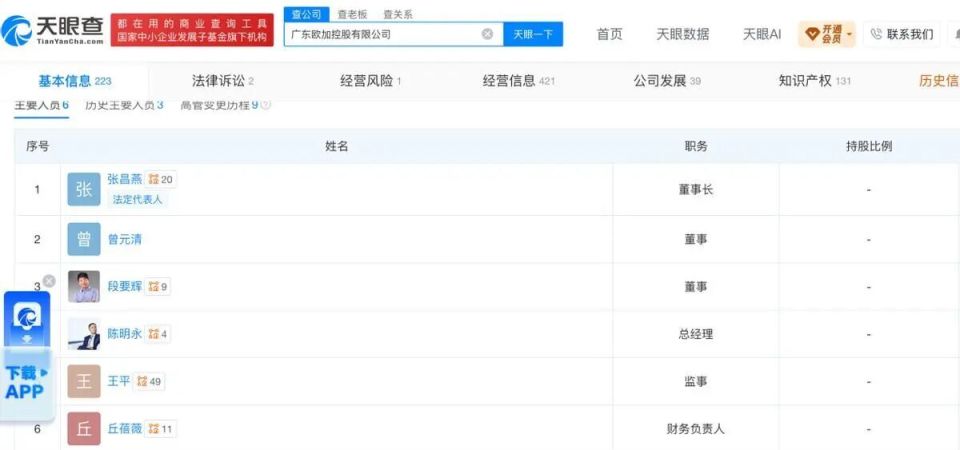Click the app logo icon in floating widget
The image size is (960, 450).
coord(26,317)
